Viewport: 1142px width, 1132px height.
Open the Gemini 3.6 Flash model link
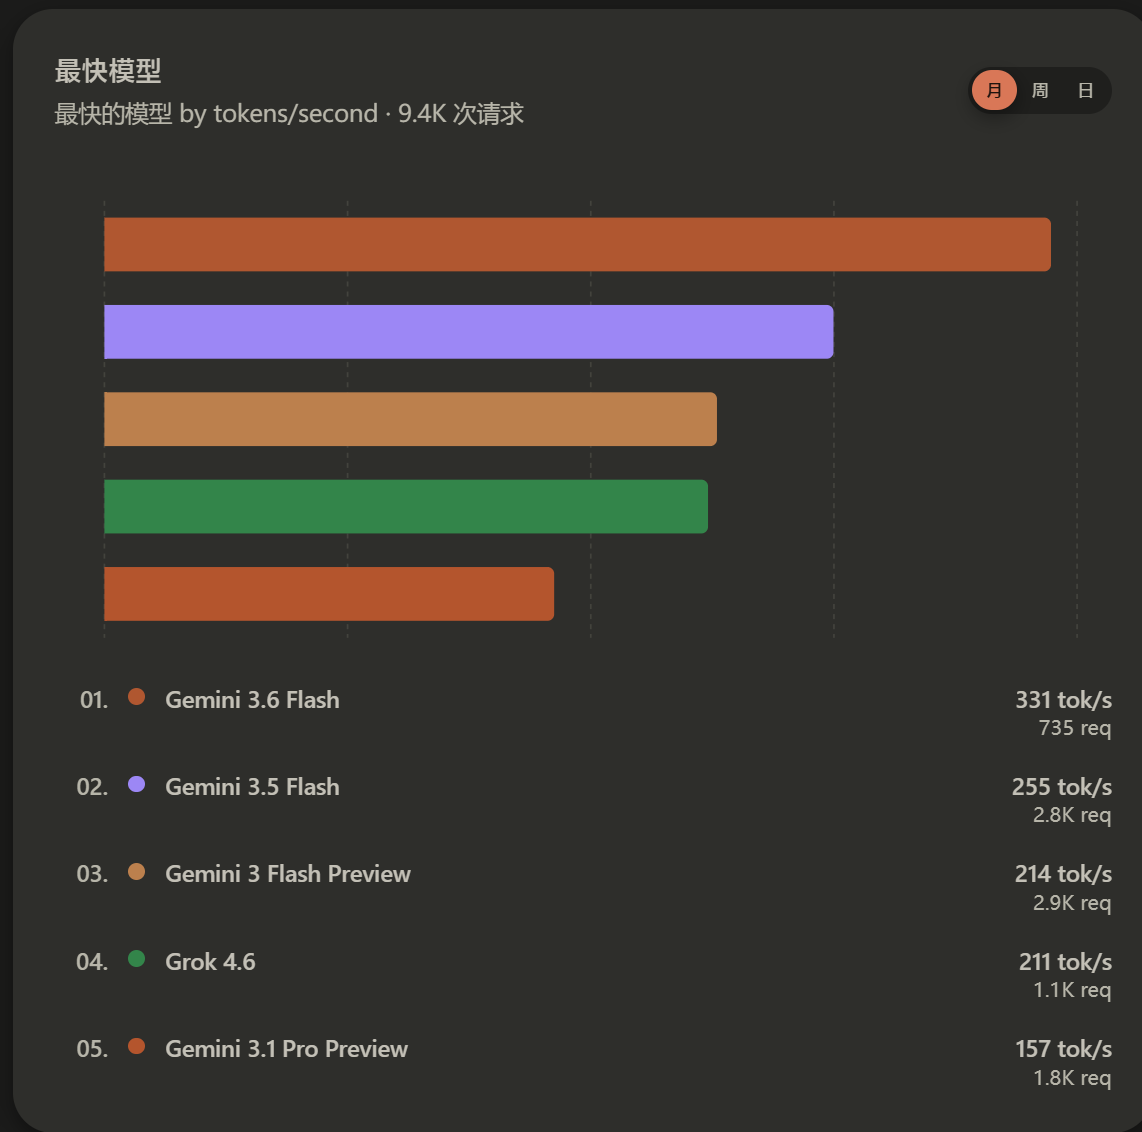tap(252, 699)
